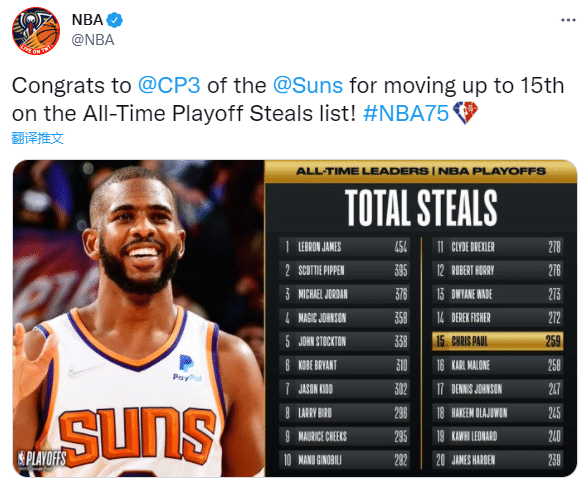Click the #NBA75 hashtag

point(405,113)
